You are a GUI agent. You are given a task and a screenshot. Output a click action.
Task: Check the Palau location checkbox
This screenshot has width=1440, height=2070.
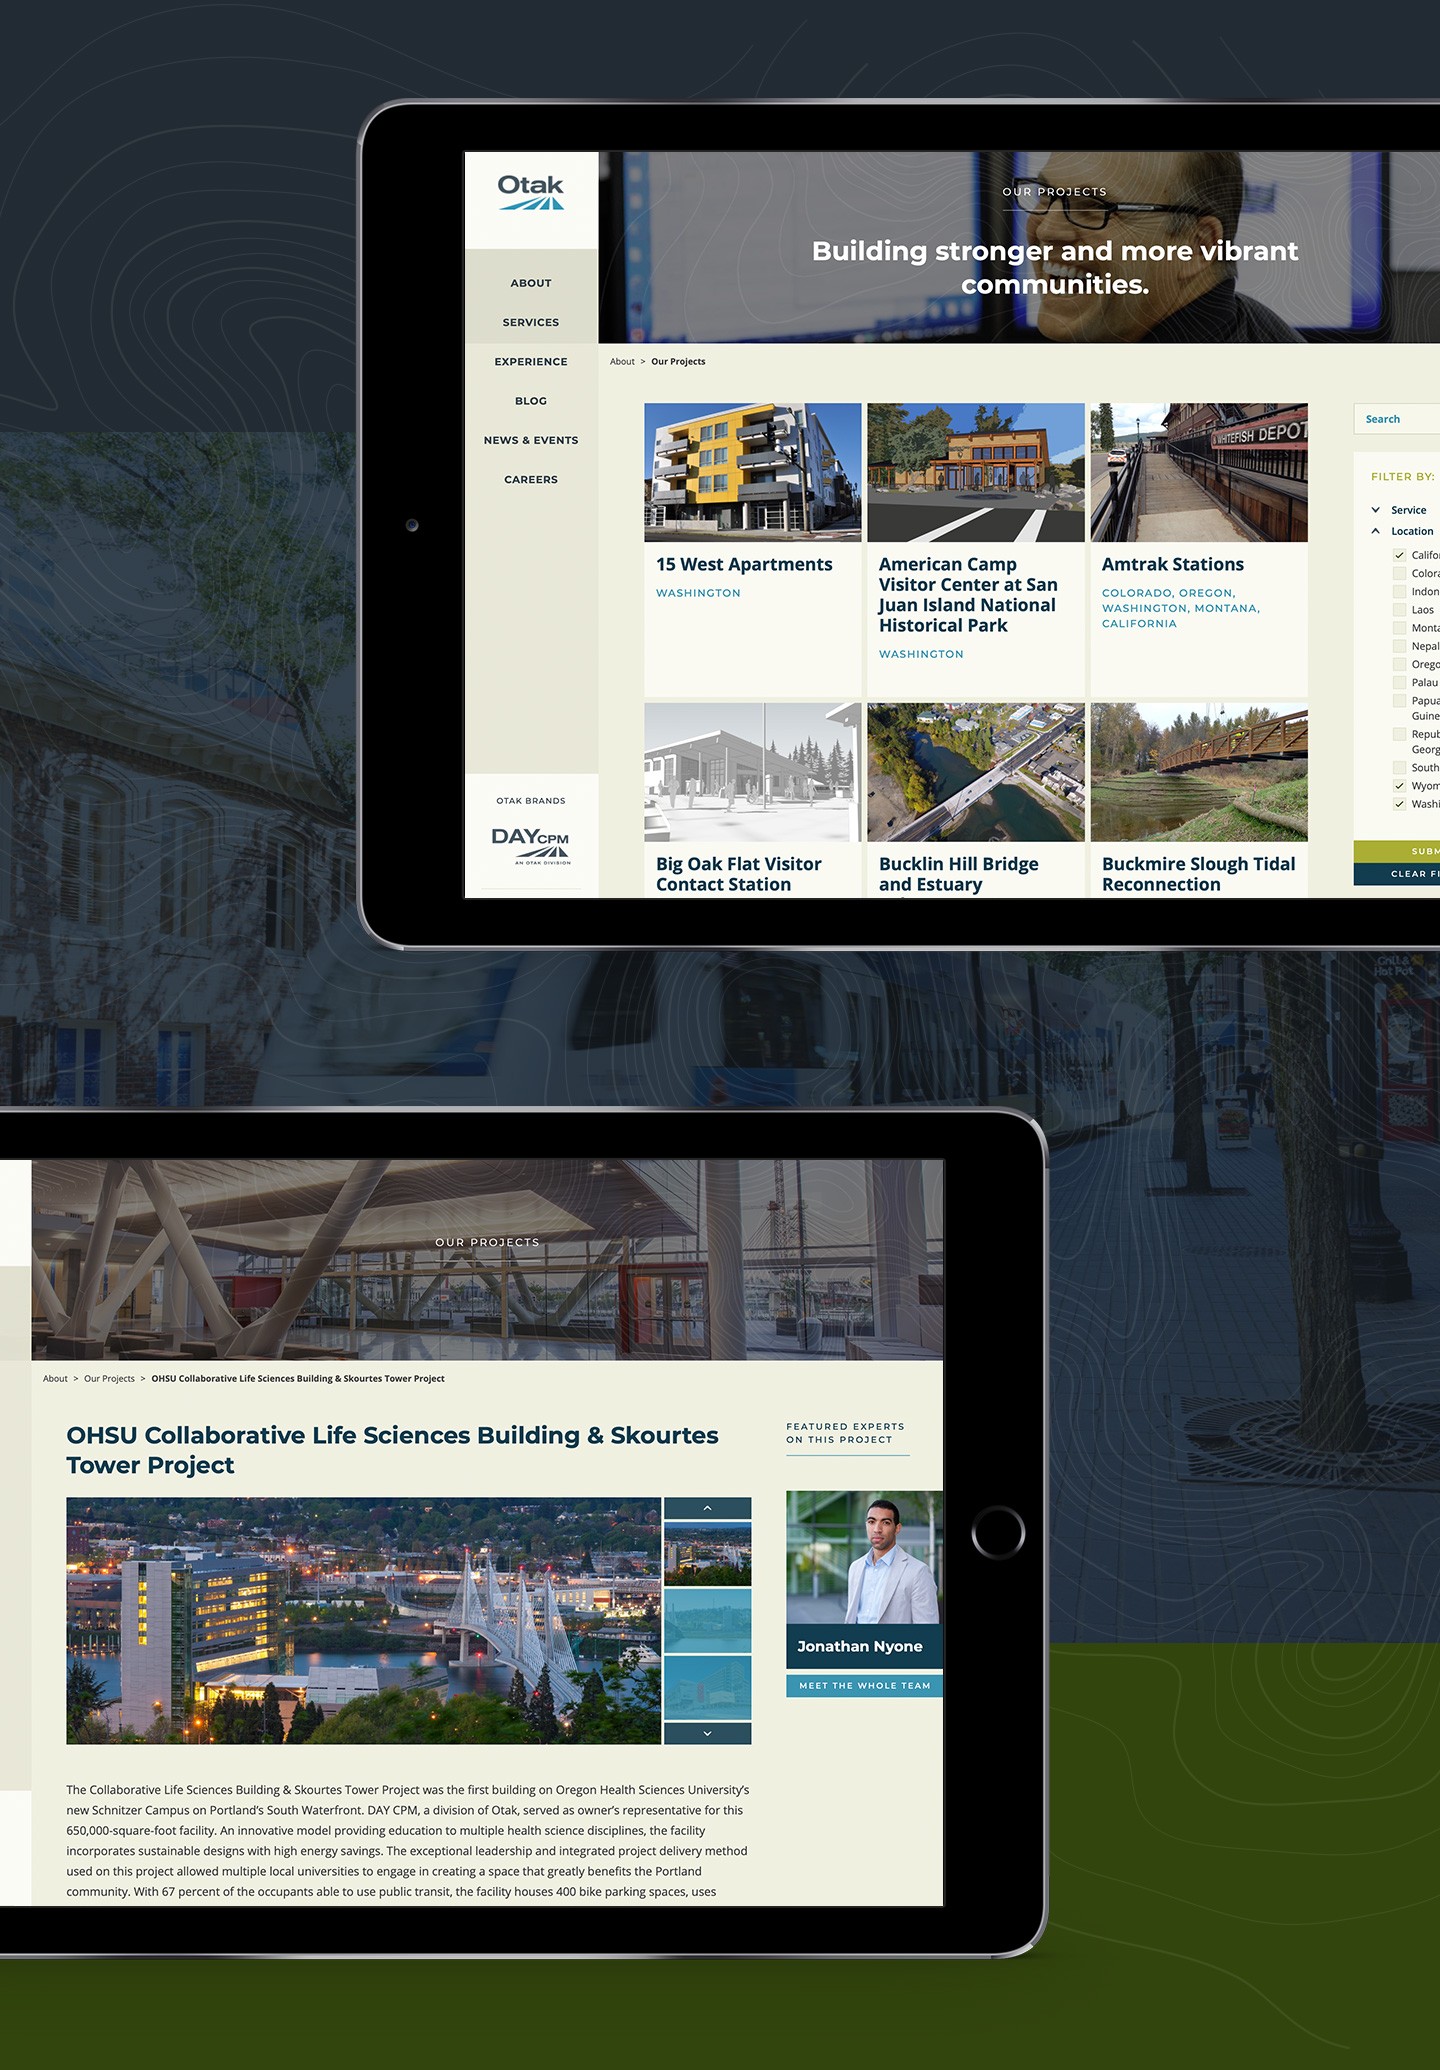tap(1400, 683)
